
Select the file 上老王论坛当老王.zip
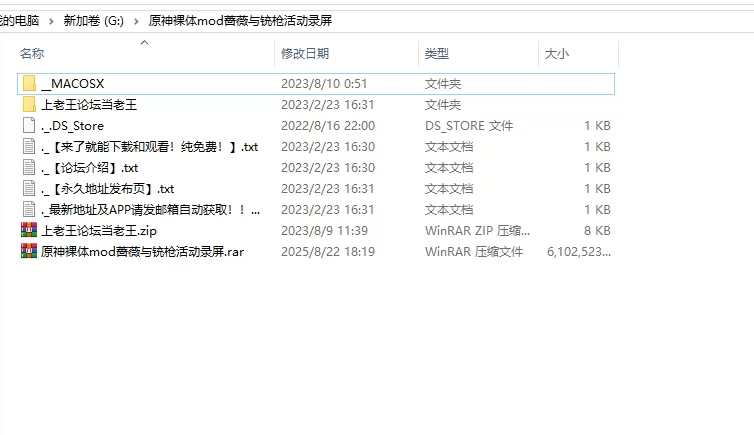click(99, 231)
